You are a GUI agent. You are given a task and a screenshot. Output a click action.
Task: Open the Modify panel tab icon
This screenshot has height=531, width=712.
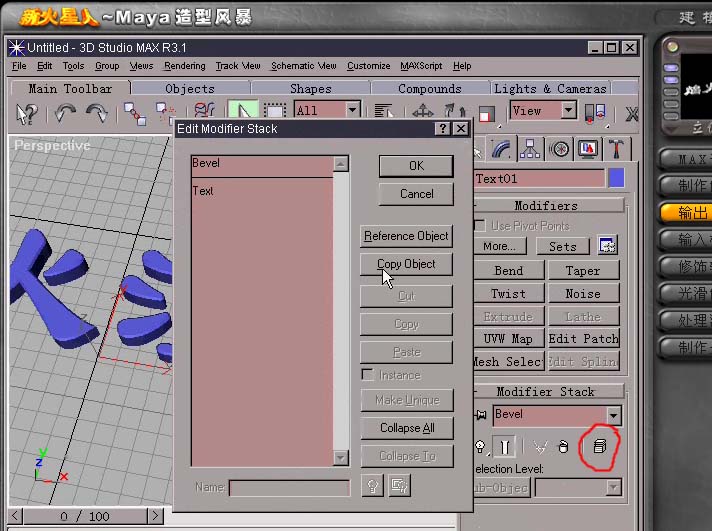(x=501, y=149)
